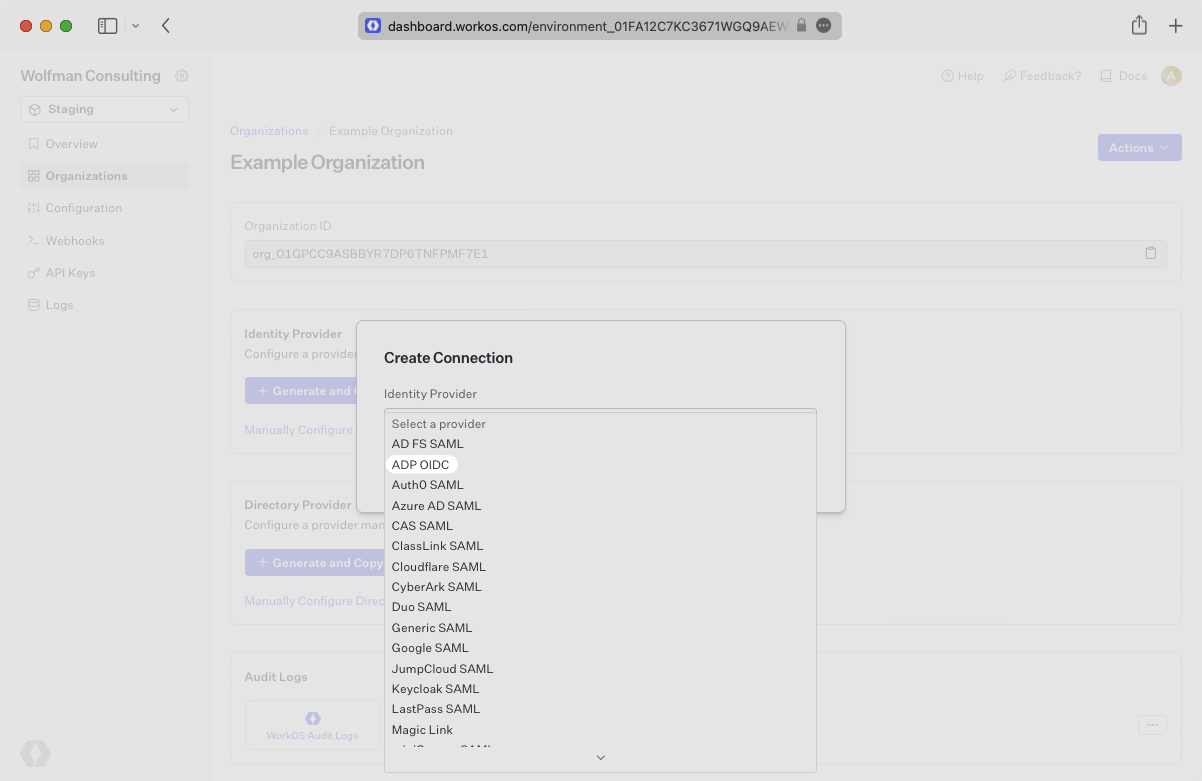Open Docs via its book icon
This screenshot has width=1202, height=781.
click(x=1104, y=75)
